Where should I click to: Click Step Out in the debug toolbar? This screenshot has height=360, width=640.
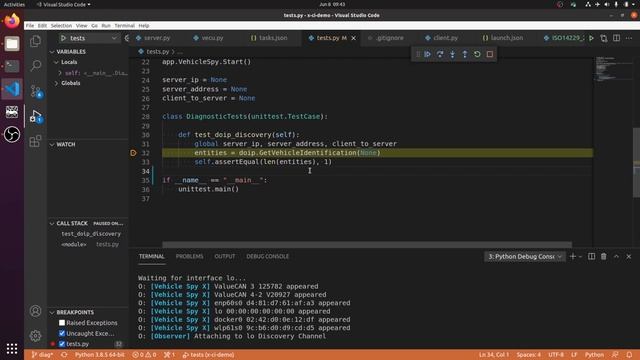pos(464,54)
